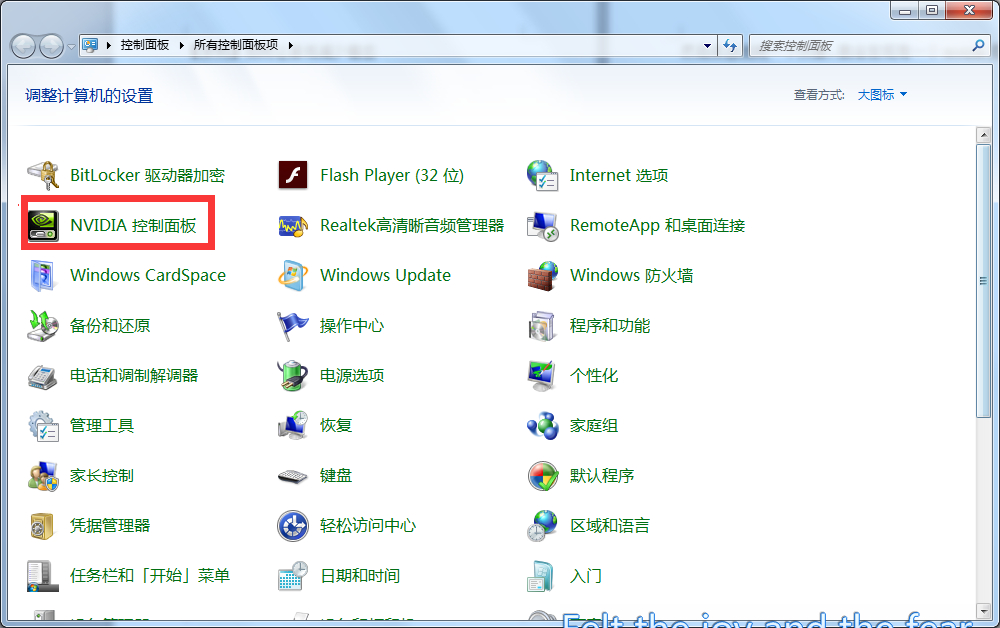Open the 个性化 monitor icon
Viewport: 1000px width, 628px height.
pyautogui.click(x=543, y=376)
